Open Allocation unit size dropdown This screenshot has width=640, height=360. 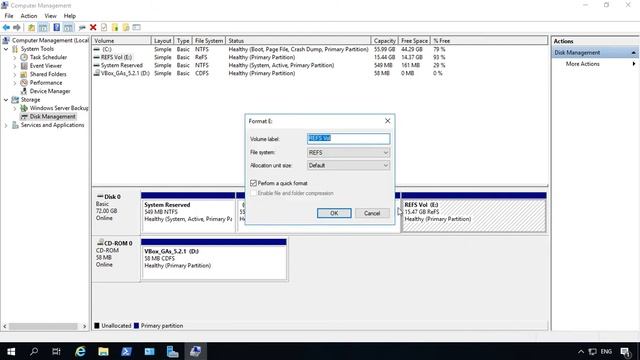348,165
